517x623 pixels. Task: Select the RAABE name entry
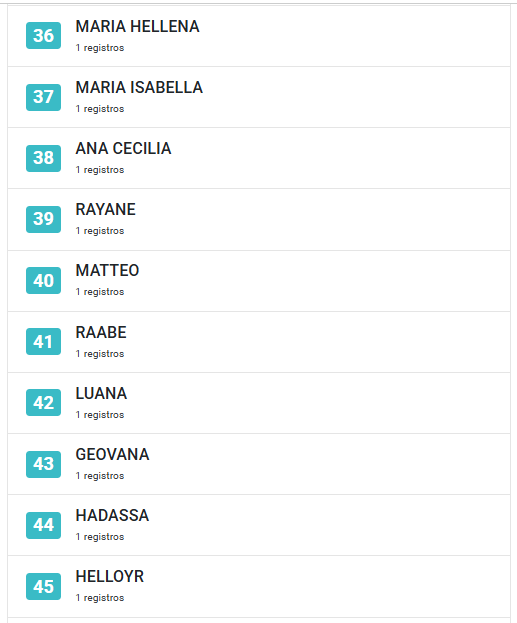101,333
